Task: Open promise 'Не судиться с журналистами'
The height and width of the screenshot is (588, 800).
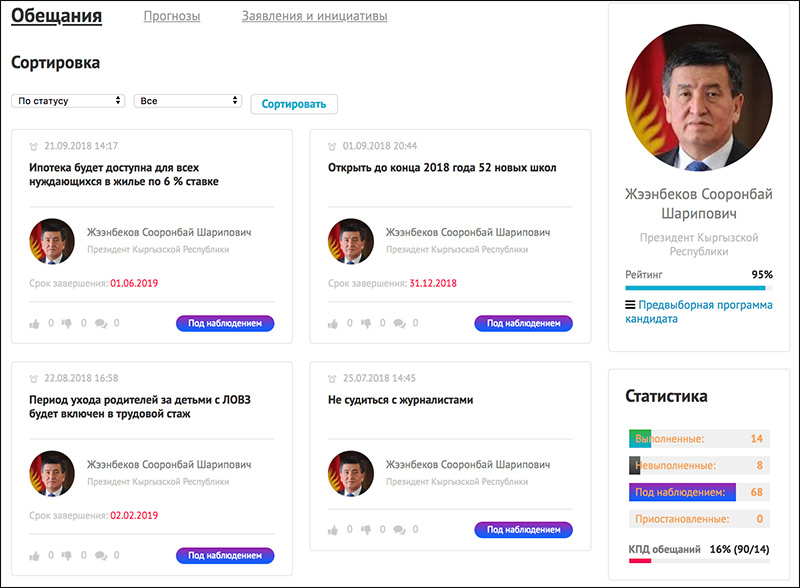Action: pos(400,400)
